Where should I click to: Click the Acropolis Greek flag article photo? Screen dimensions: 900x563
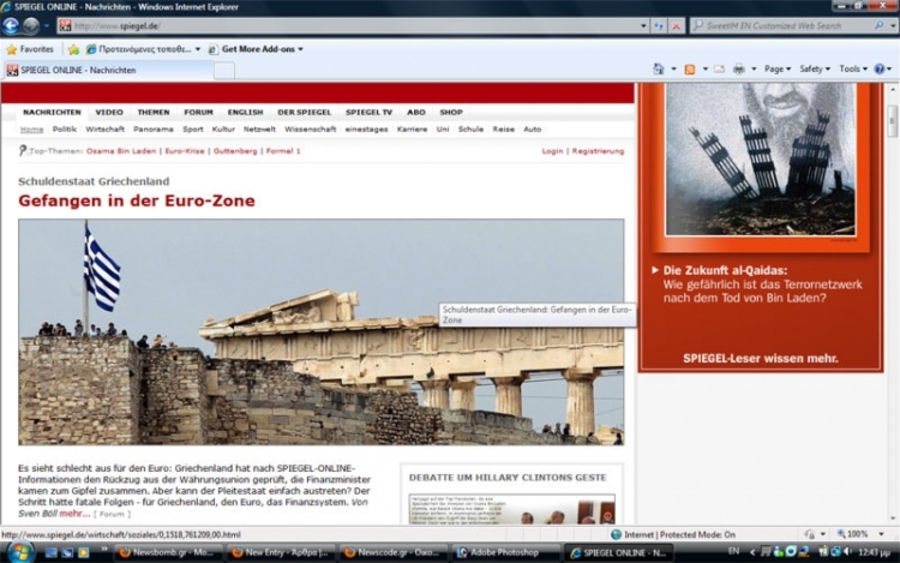(321, 332)
